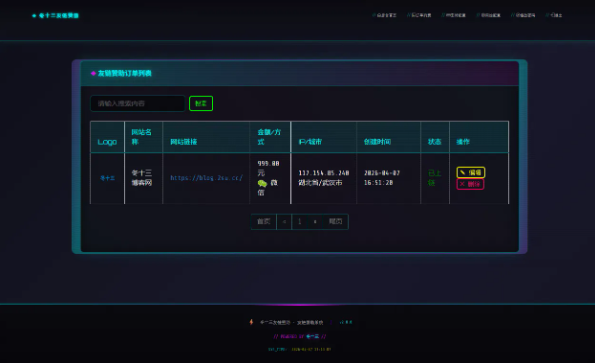595x363 pixels.
Task: Click the pink diamond icon beside 友链赞助订单列表
Action: point(93,73)
